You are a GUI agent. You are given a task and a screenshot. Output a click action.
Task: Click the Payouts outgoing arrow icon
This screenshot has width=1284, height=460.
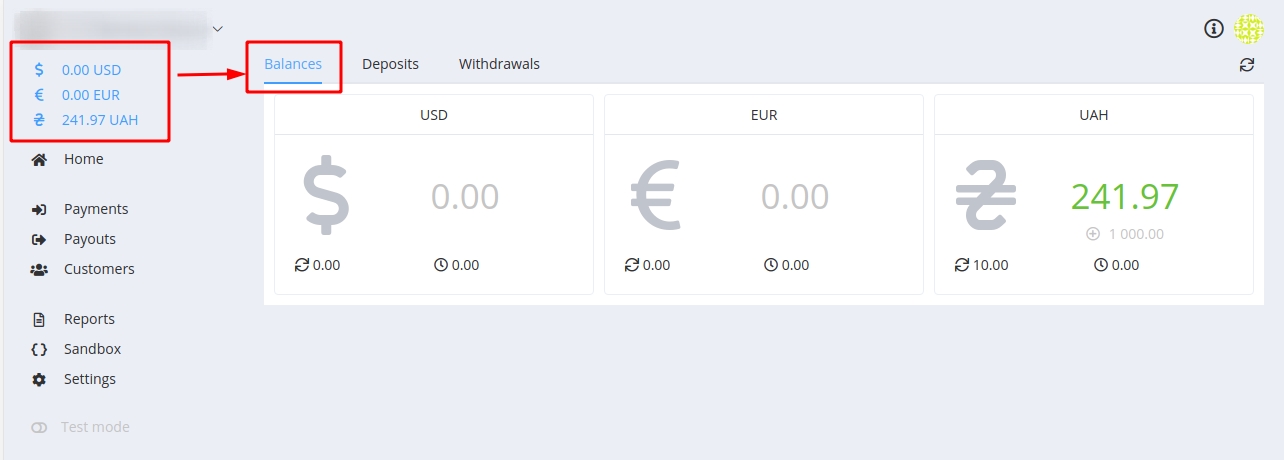pyautogui.click(x=39, y=239)
